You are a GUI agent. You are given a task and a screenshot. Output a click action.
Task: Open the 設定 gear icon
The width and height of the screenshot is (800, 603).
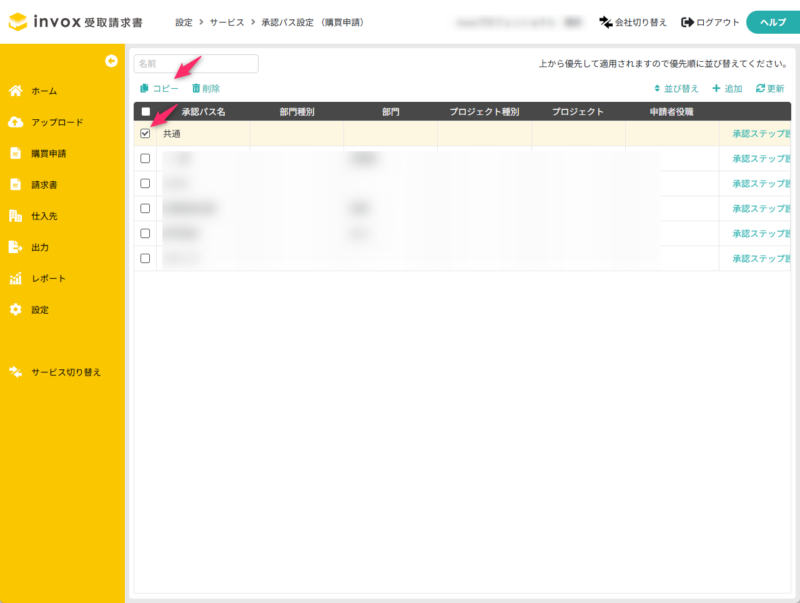[15, 310]
